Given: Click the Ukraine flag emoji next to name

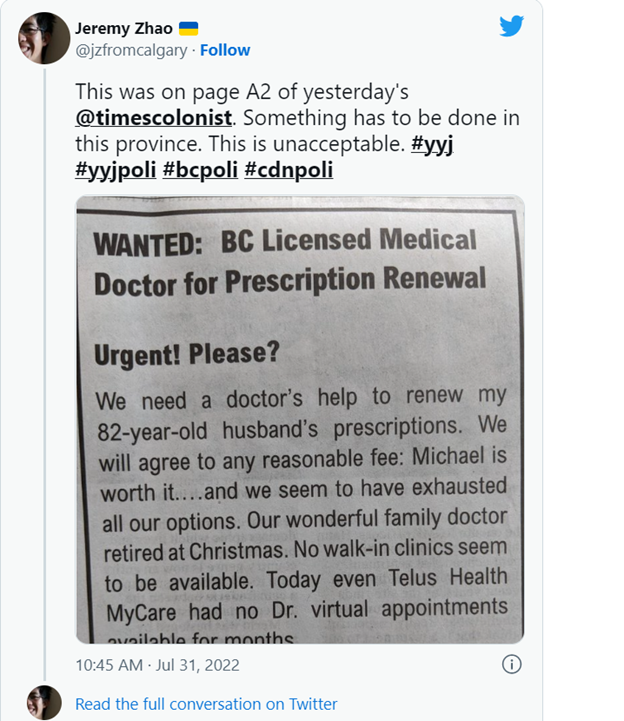Looking at the screenshot, I should (187, 29).
